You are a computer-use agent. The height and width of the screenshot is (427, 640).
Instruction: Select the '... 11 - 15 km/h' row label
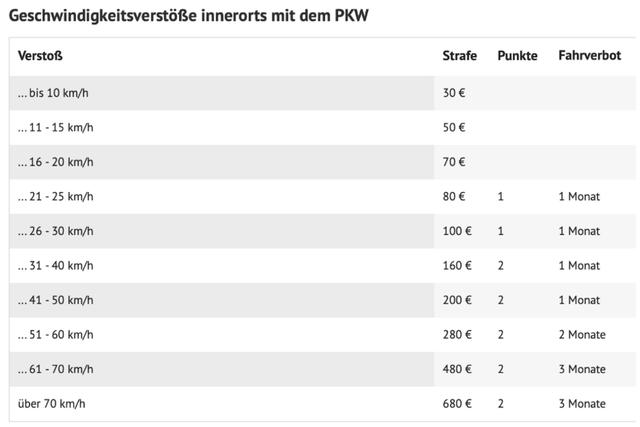(56, 127)
